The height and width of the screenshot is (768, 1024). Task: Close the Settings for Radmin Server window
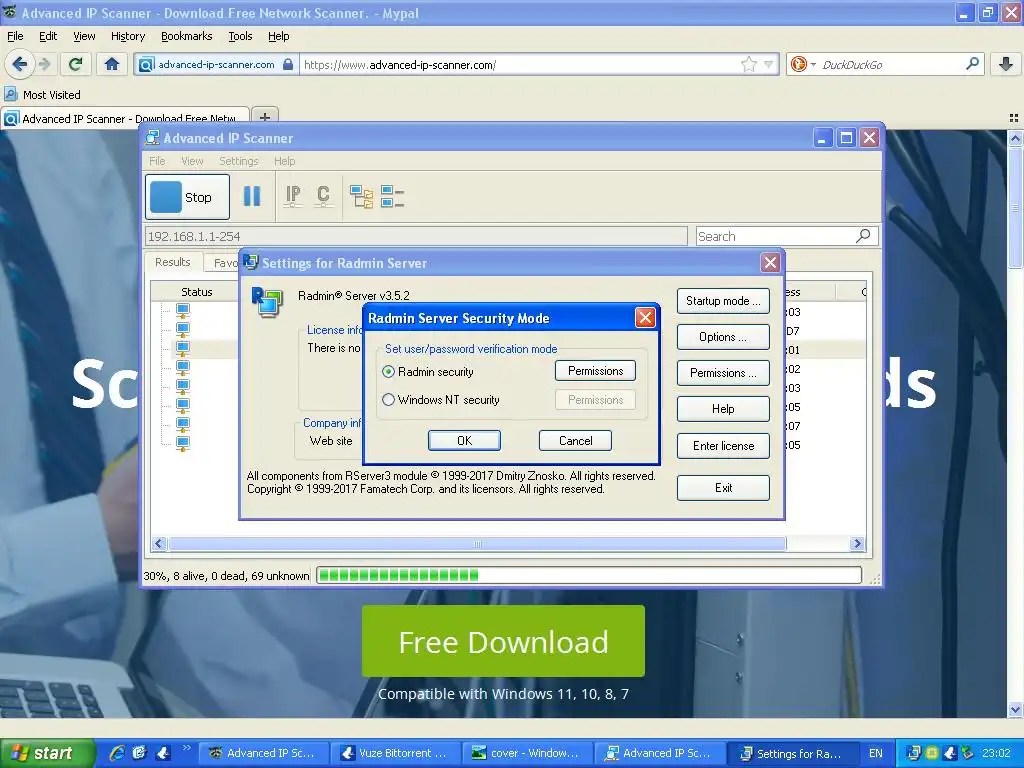770,263
